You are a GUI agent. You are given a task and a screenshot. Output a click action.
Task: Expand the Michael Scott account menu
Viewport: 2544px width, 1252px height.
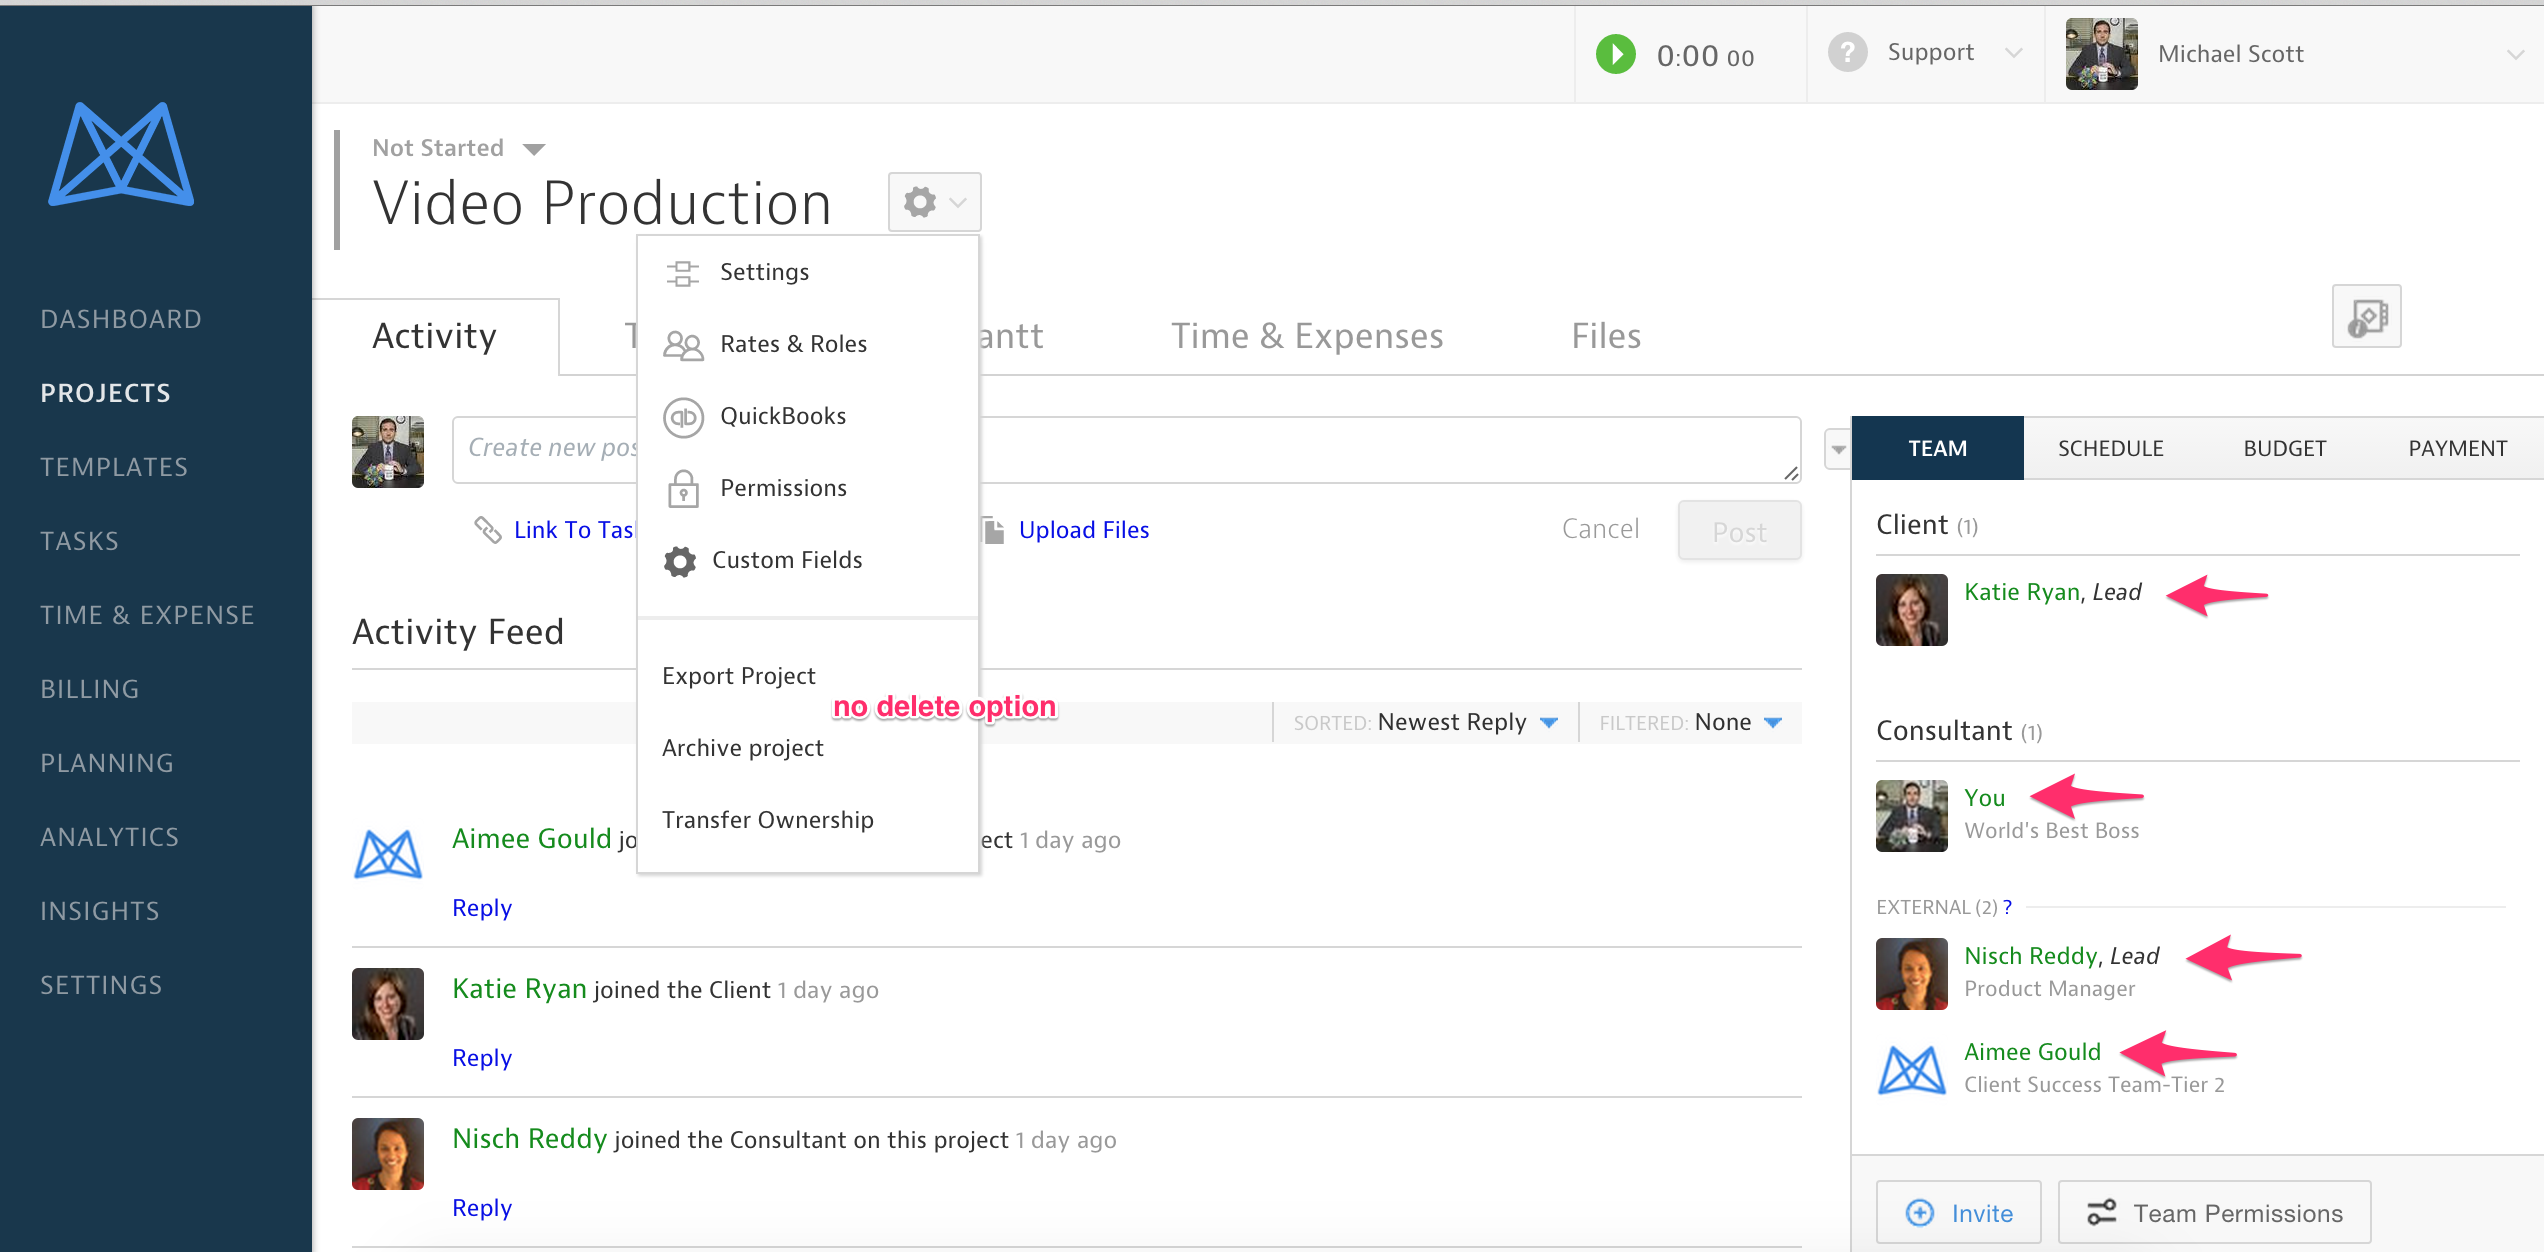(2514, 55)
